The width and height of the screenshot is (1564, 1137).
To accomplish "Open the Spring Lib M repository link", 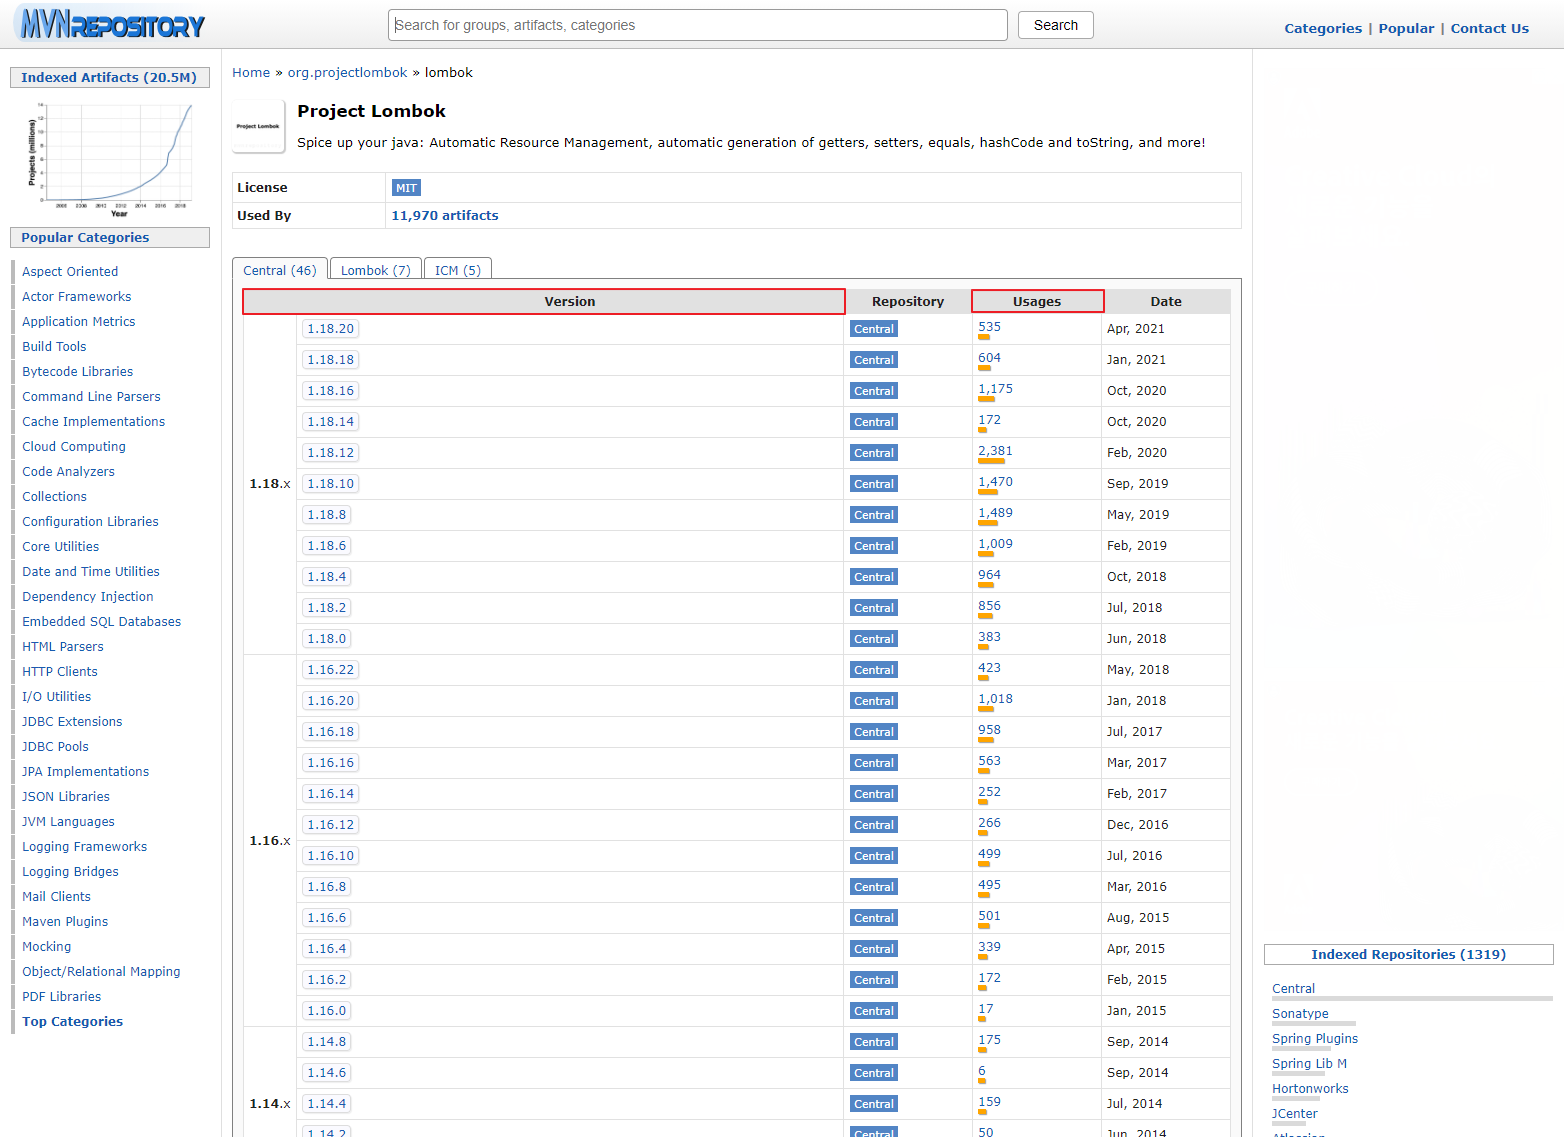I will (x=1309, y=1064).
